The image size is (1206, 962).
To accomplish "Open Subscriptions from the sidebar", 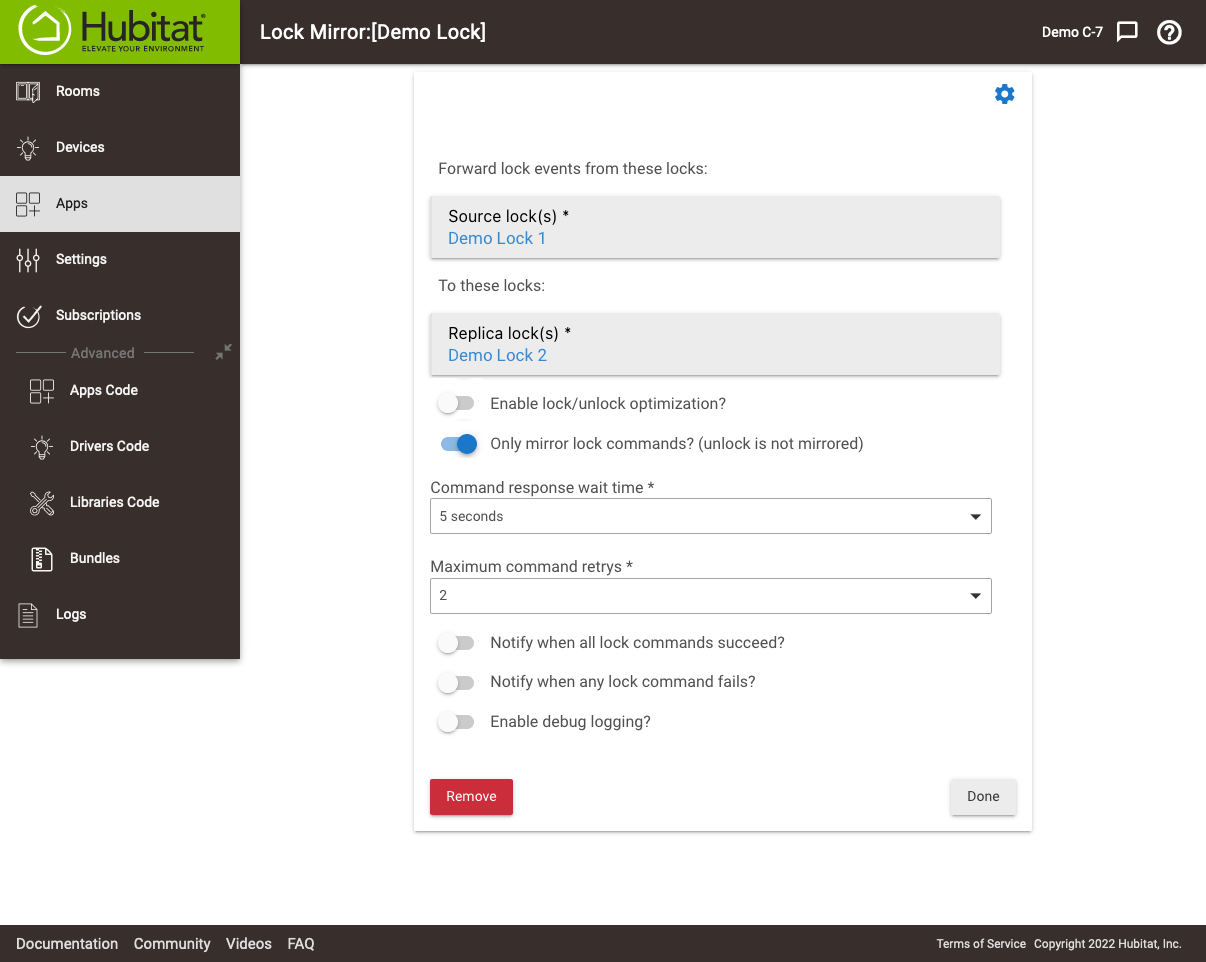I will (120, 316).
